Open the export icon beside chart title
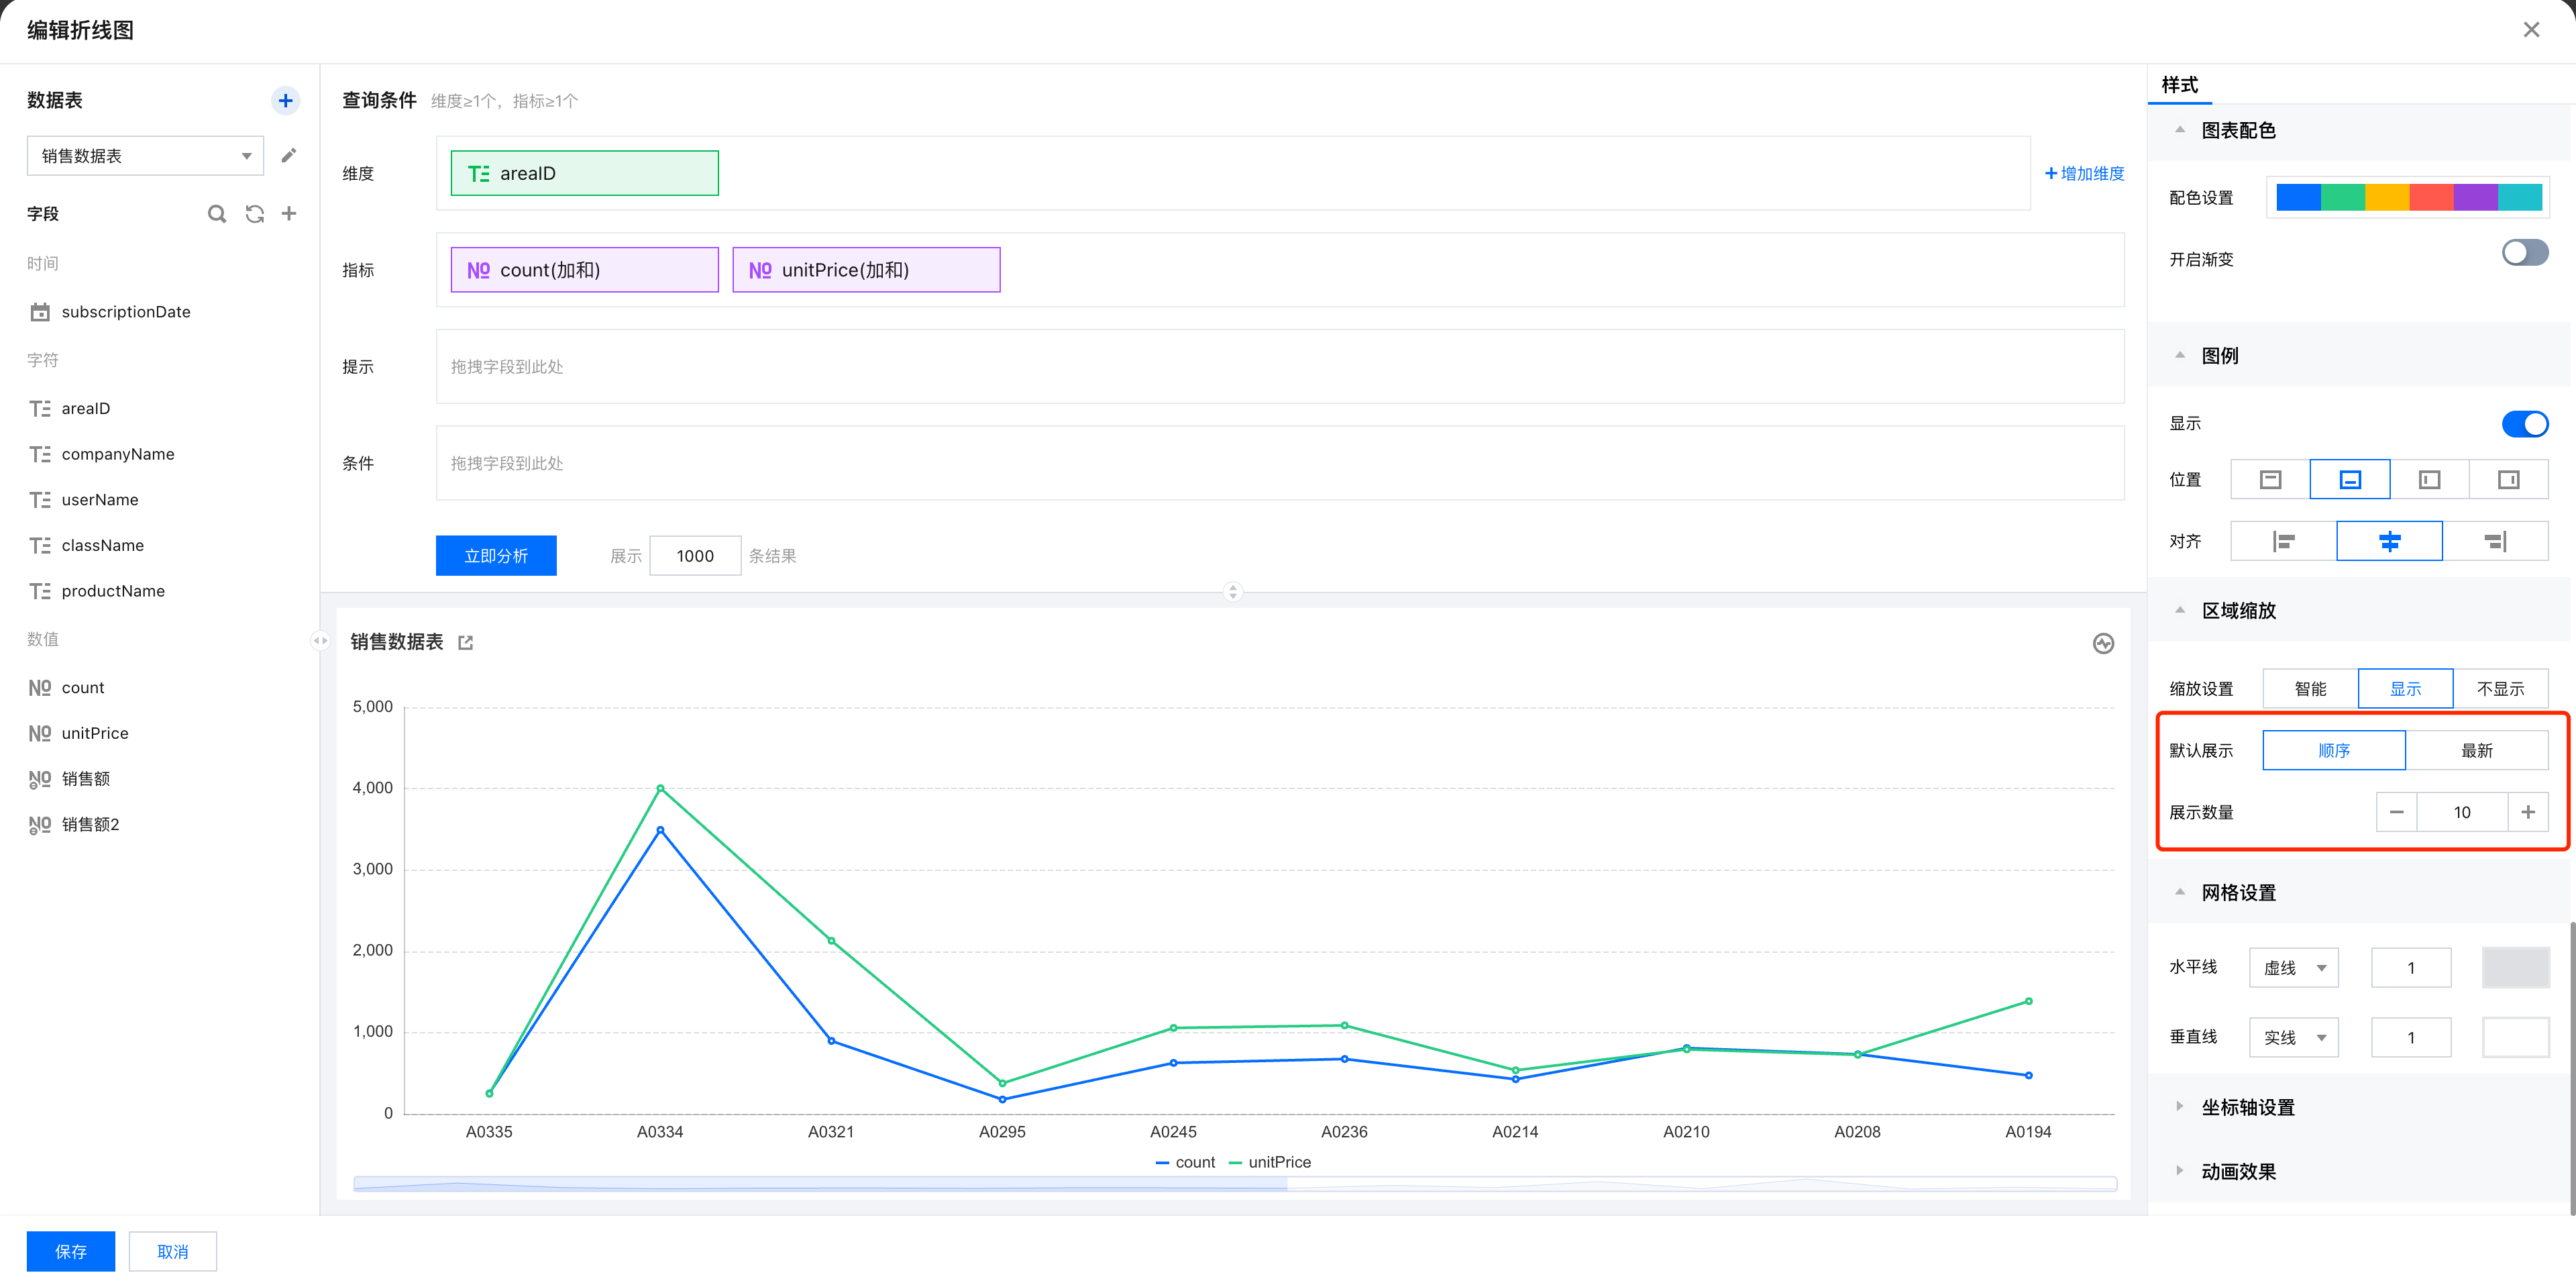Image resolution: width=2576 pixels, height=1283 pixels. tap(465, 643)
